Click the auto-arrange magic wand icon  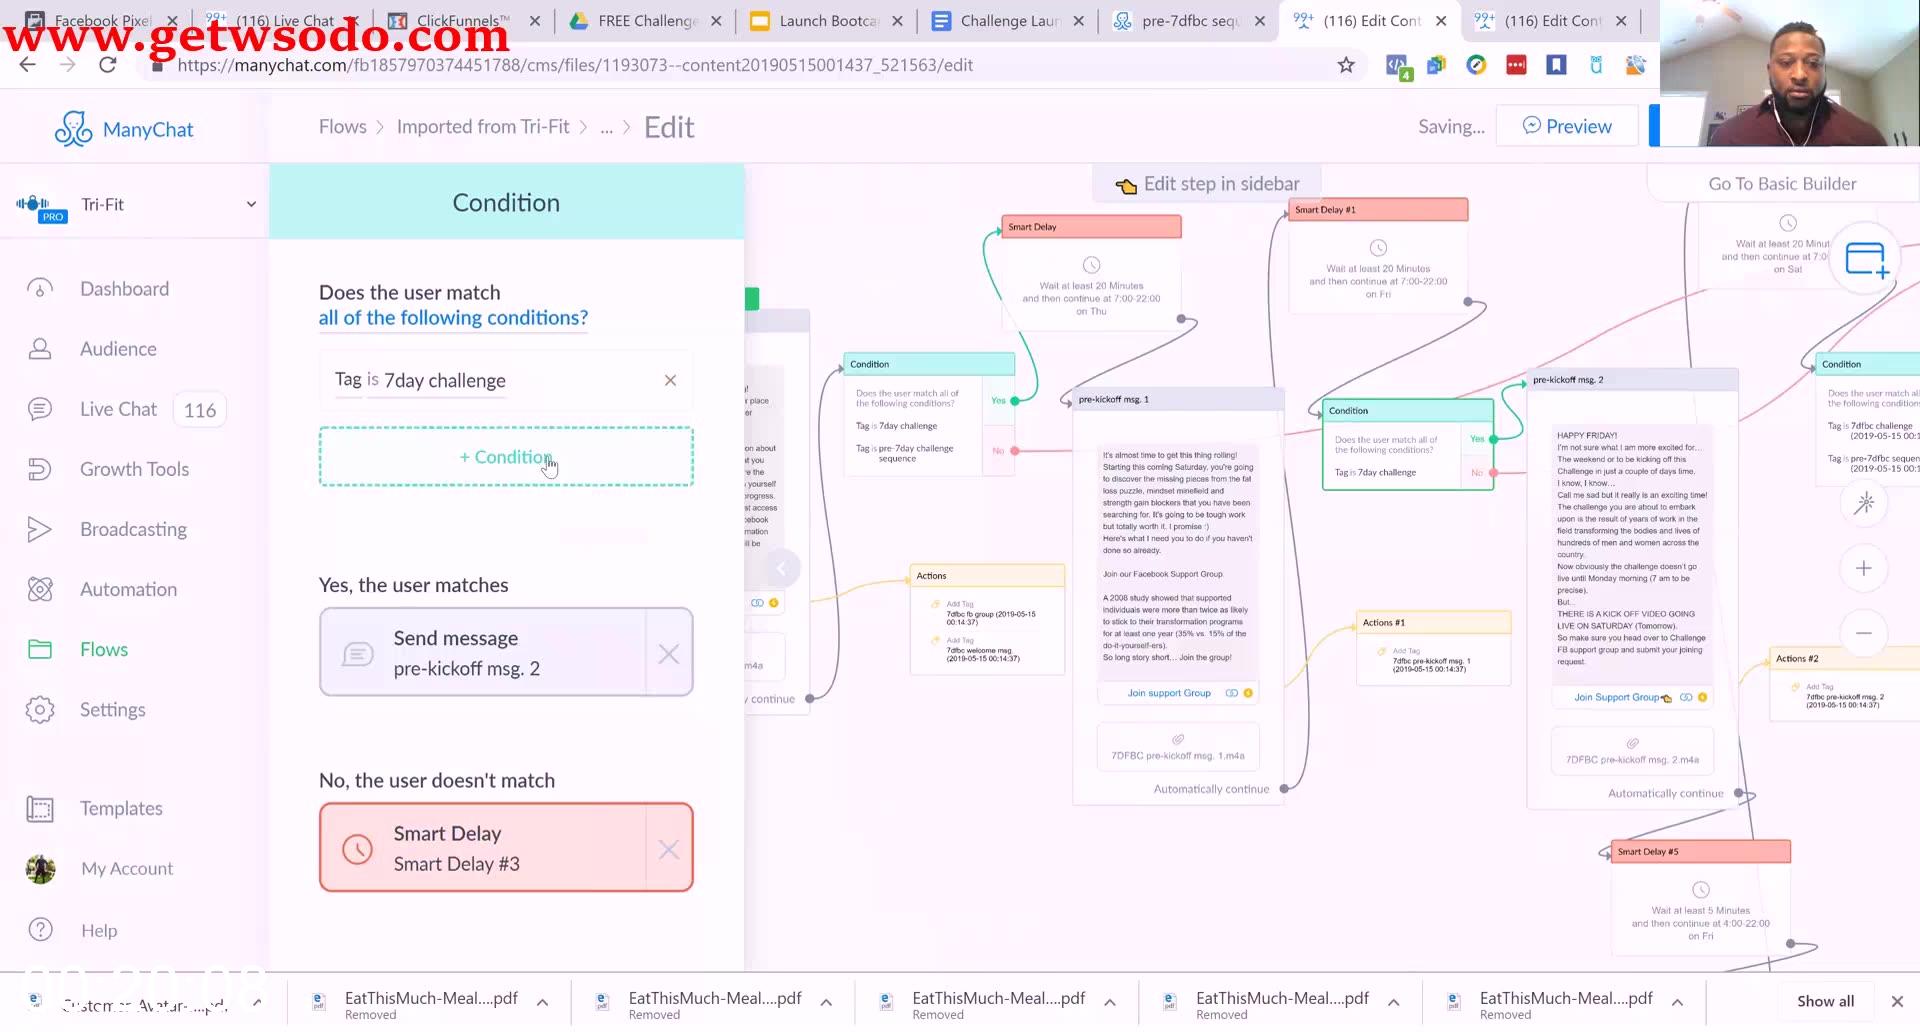(1864, 503)
